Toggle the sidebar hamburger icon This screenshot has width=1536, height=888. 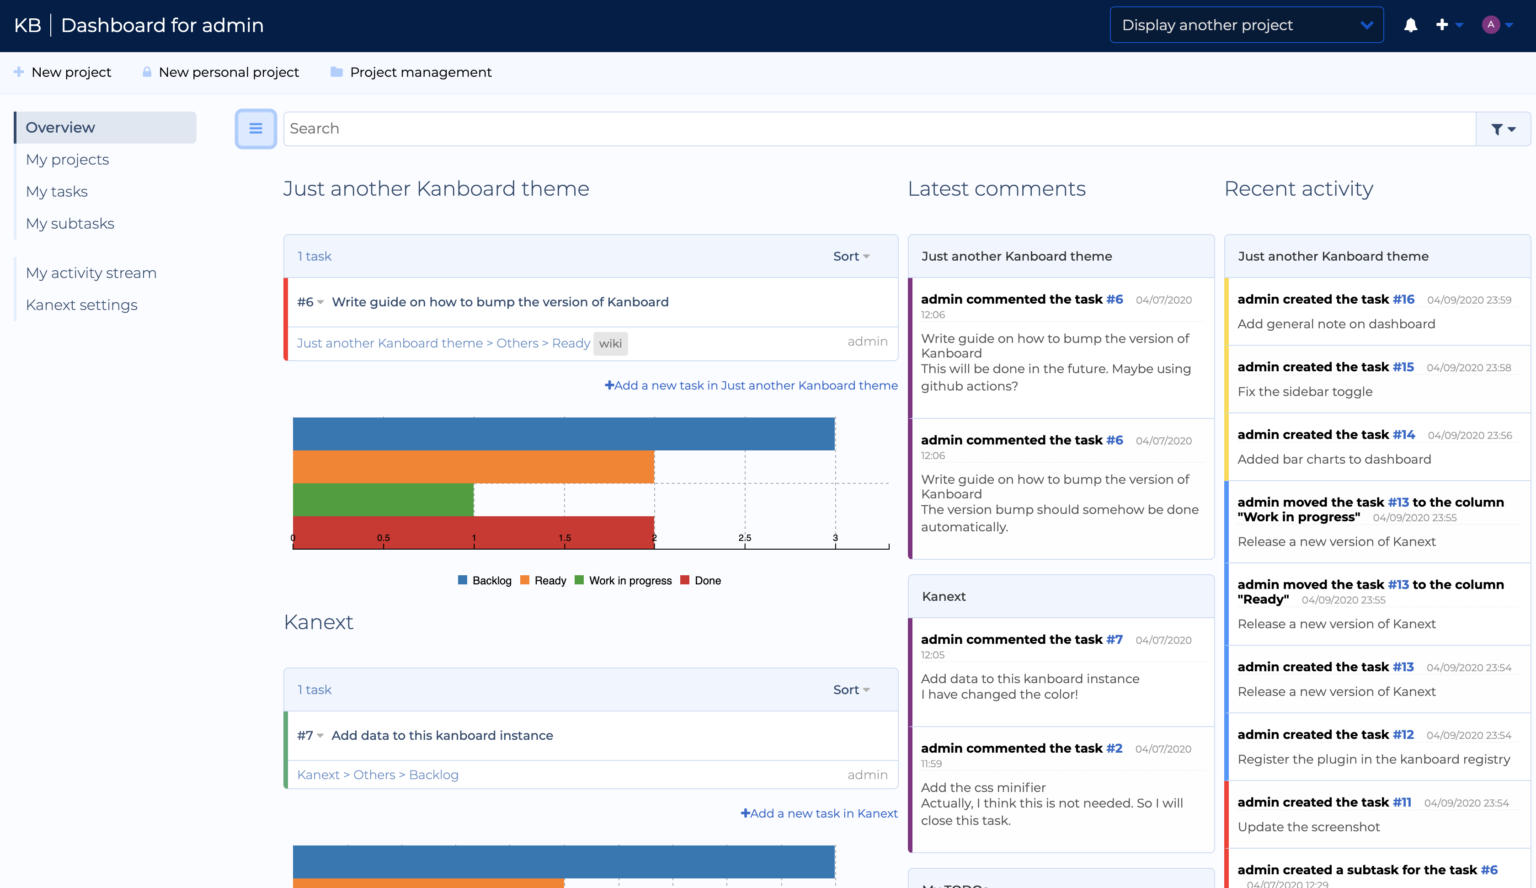point(256,128)
